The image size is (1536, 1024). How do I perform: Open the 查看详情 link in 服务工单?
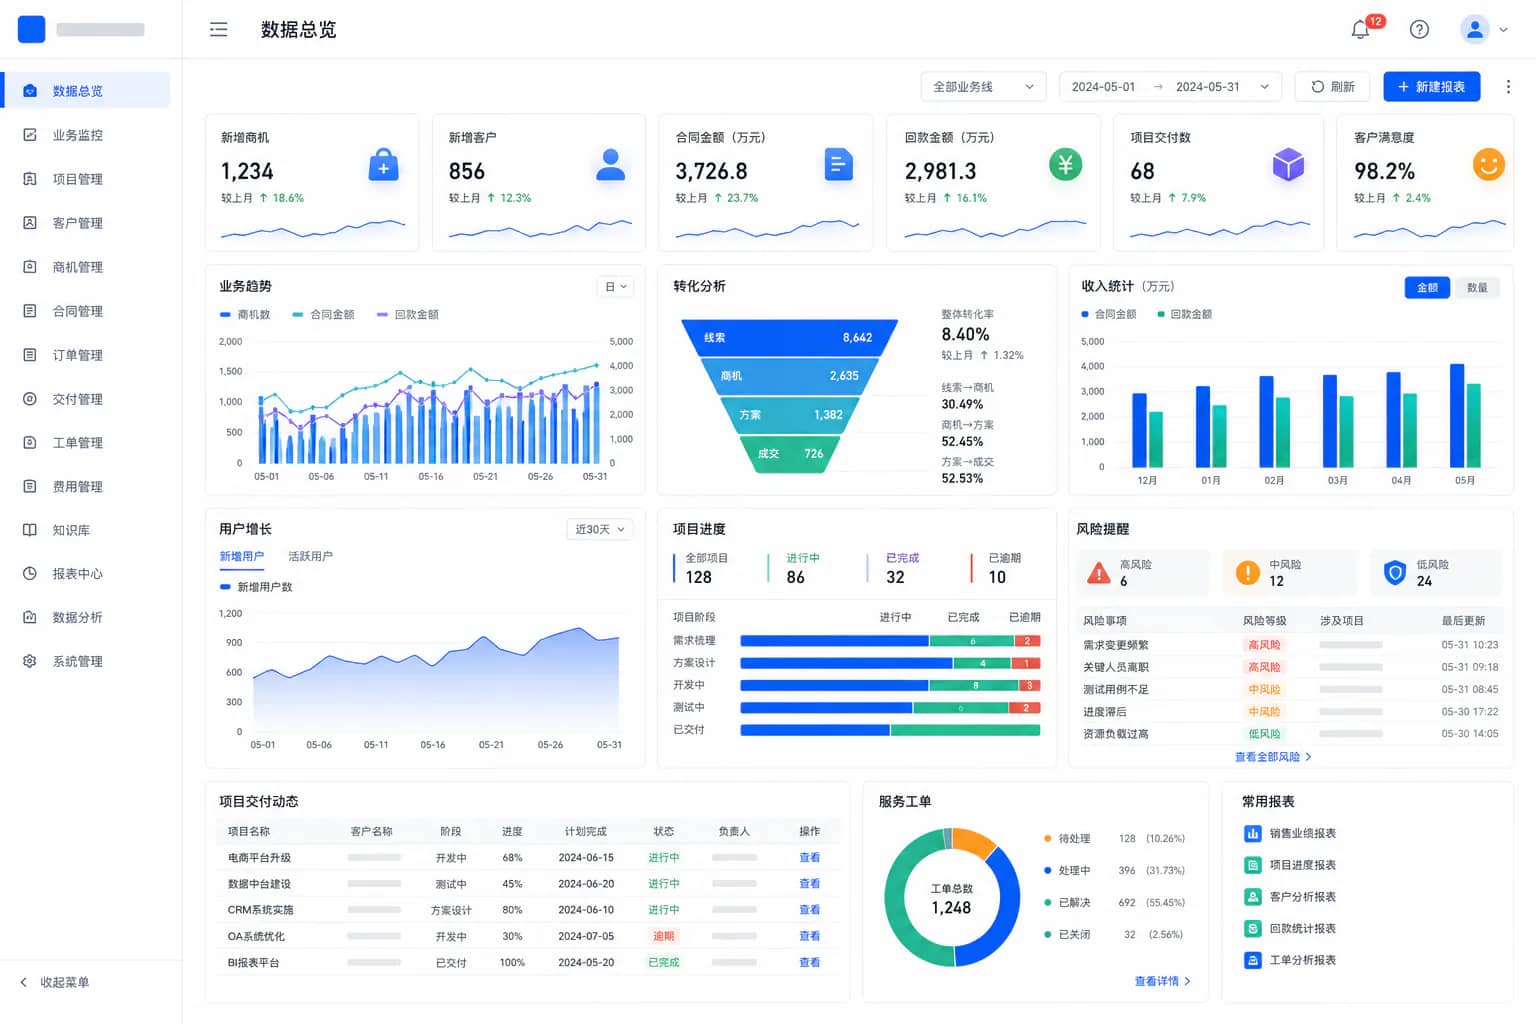coord(1162,981)
